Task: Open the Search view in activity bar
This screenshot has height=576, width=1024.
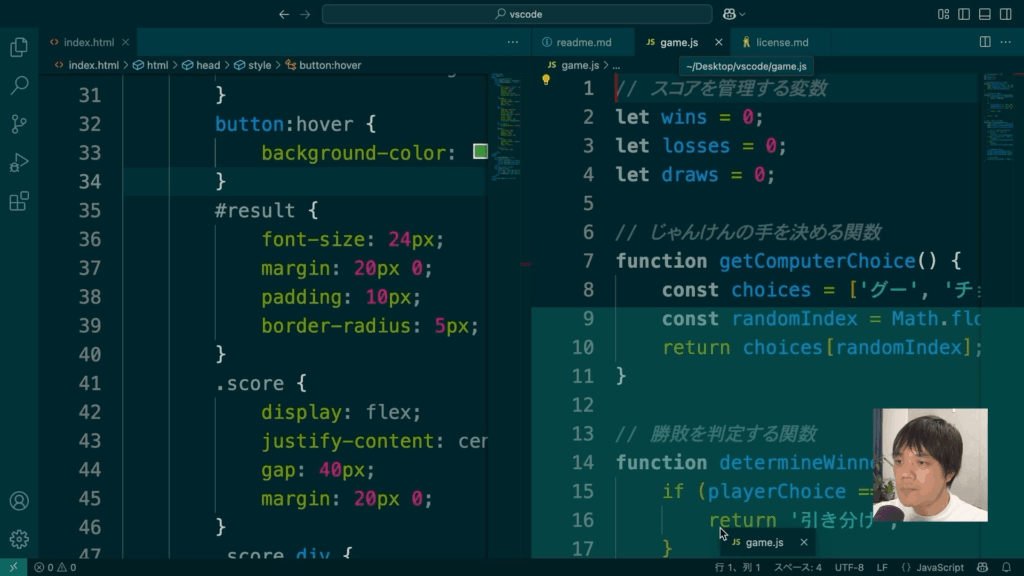Action: click(x=18, y=86)
